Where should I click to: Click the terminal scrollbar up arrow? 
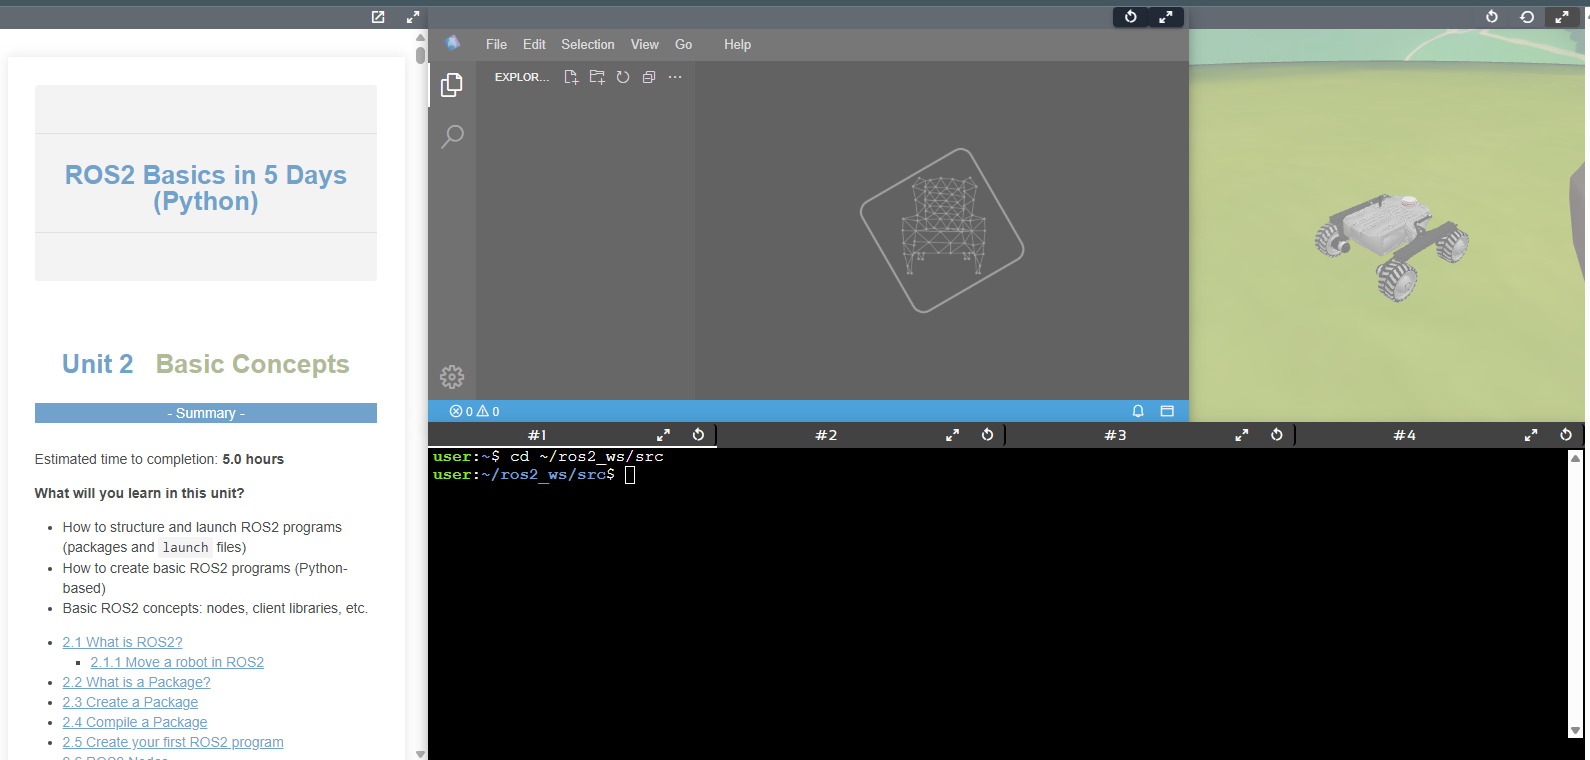1575,458
